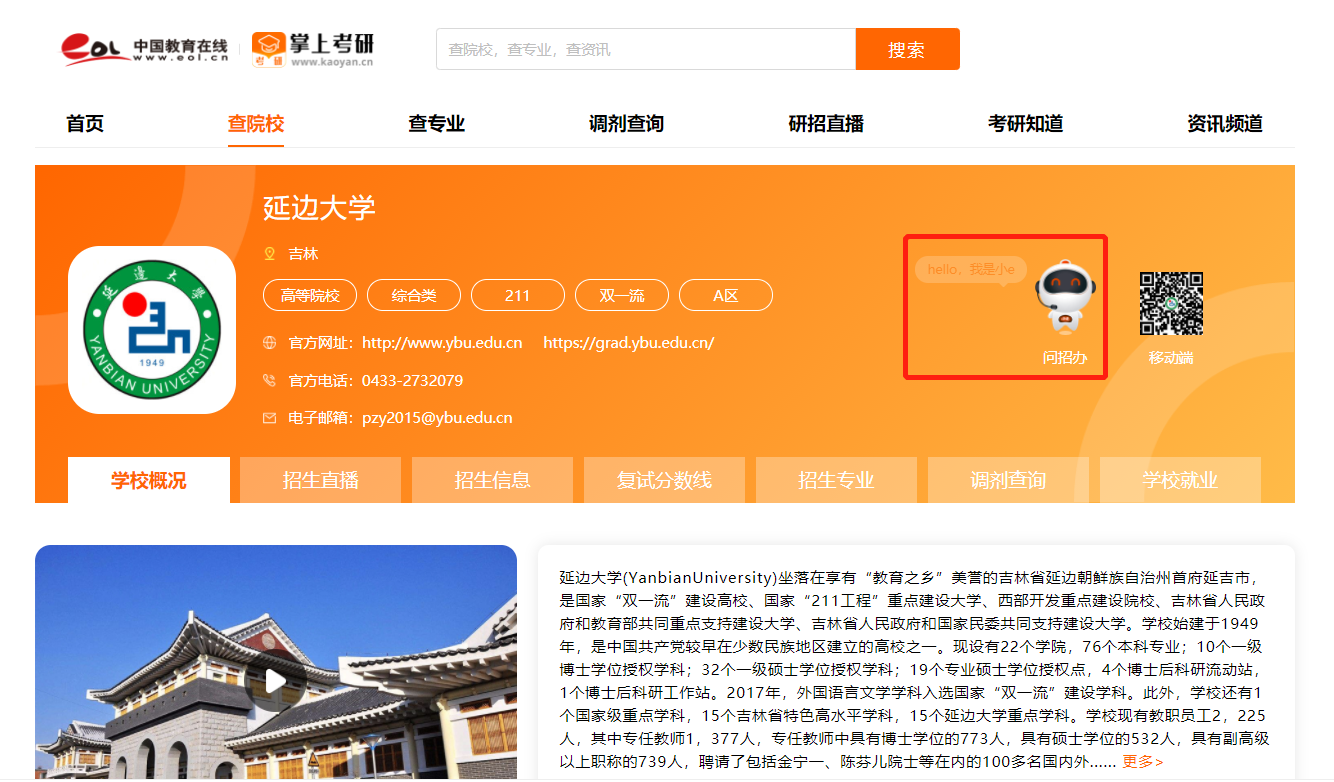
Task: Click the 延边大学 title heading
Action: 319,208
